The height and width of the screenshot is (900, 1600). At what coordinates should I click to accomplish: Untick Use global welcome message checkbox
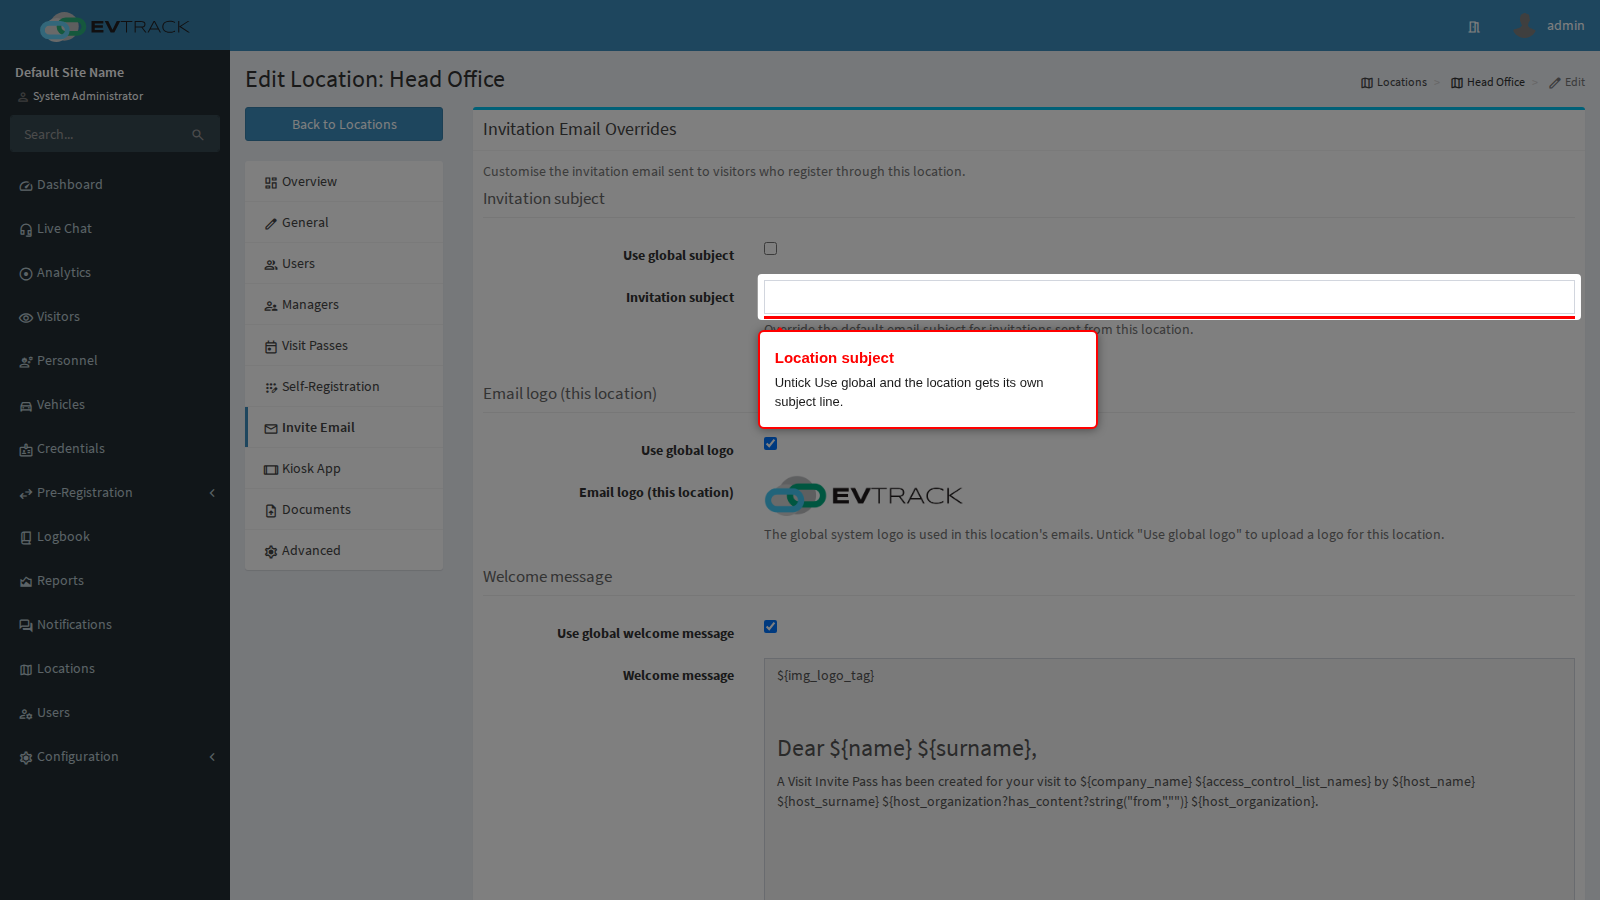(770, 627)
